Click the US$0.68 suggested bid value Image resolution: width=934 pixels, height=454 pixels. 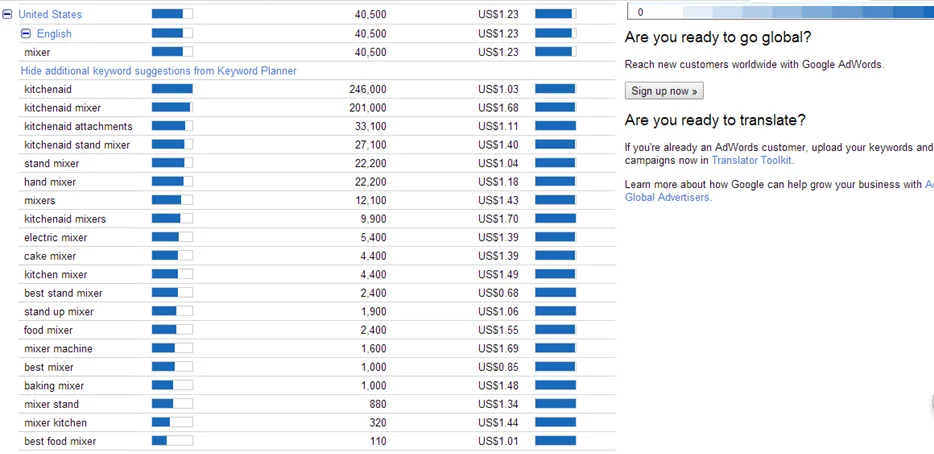coord(498,293)
